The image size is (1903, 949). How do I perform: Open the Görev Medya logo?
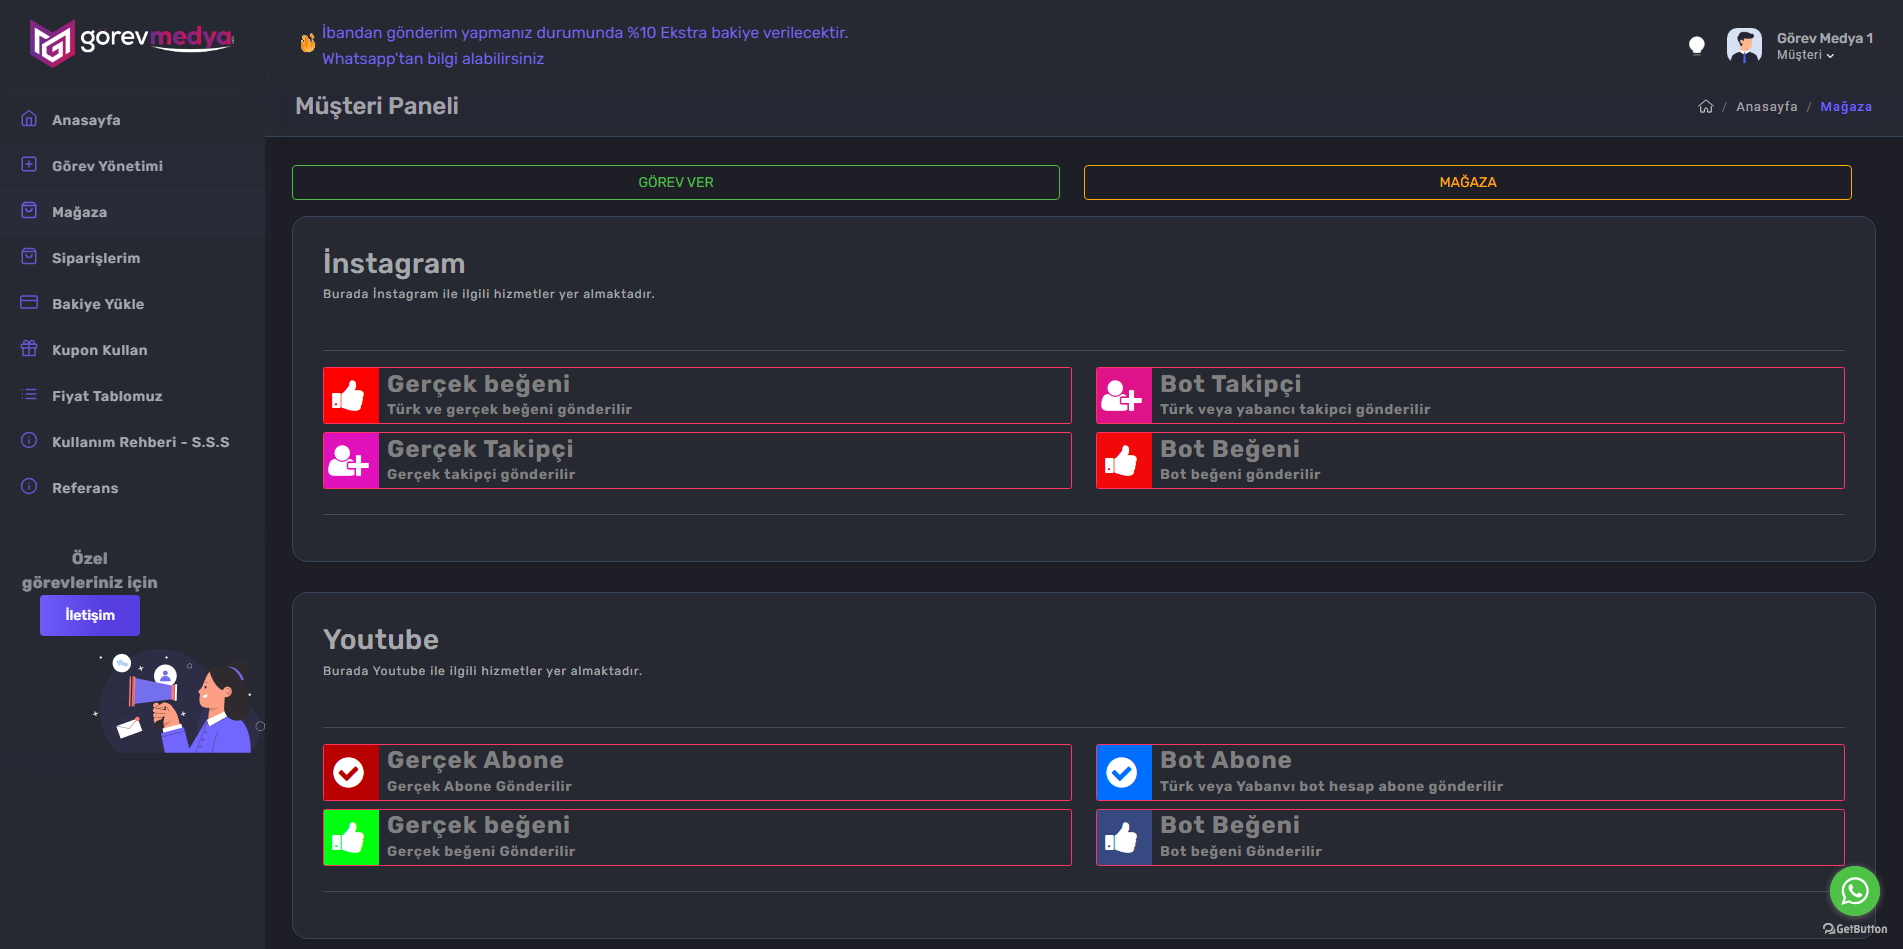[x=131, y=42]
